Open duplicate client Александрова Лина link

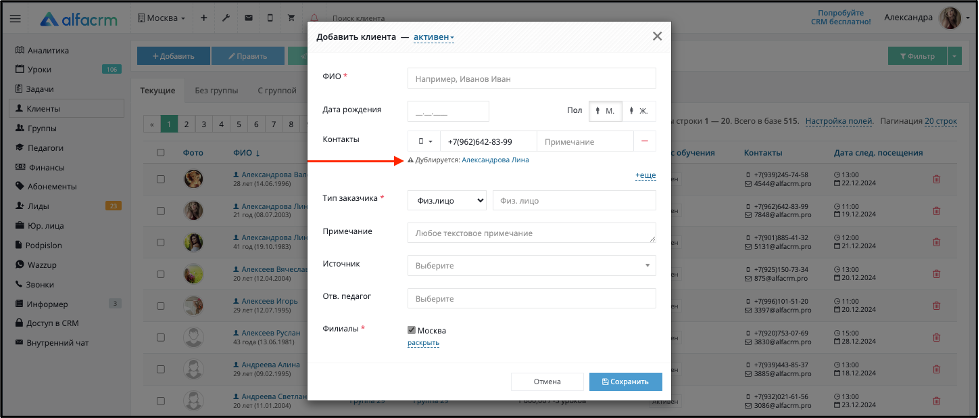(495, 160)
